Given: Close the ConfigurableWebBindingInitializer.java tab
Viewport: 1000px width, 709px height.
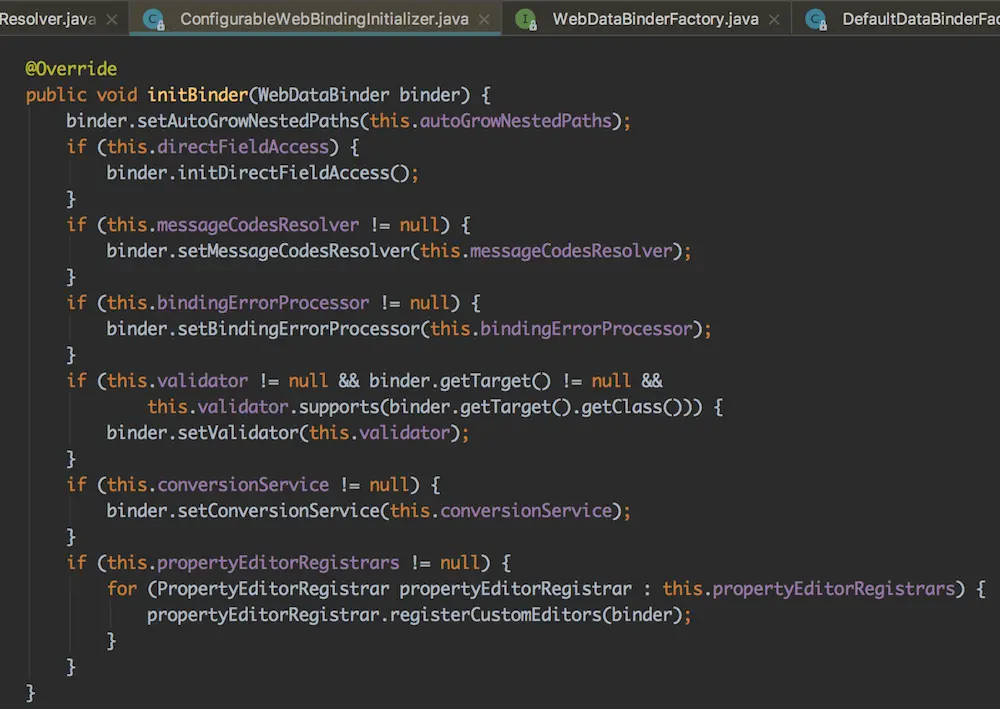Looking at the screenshot, I should (484, 19).
